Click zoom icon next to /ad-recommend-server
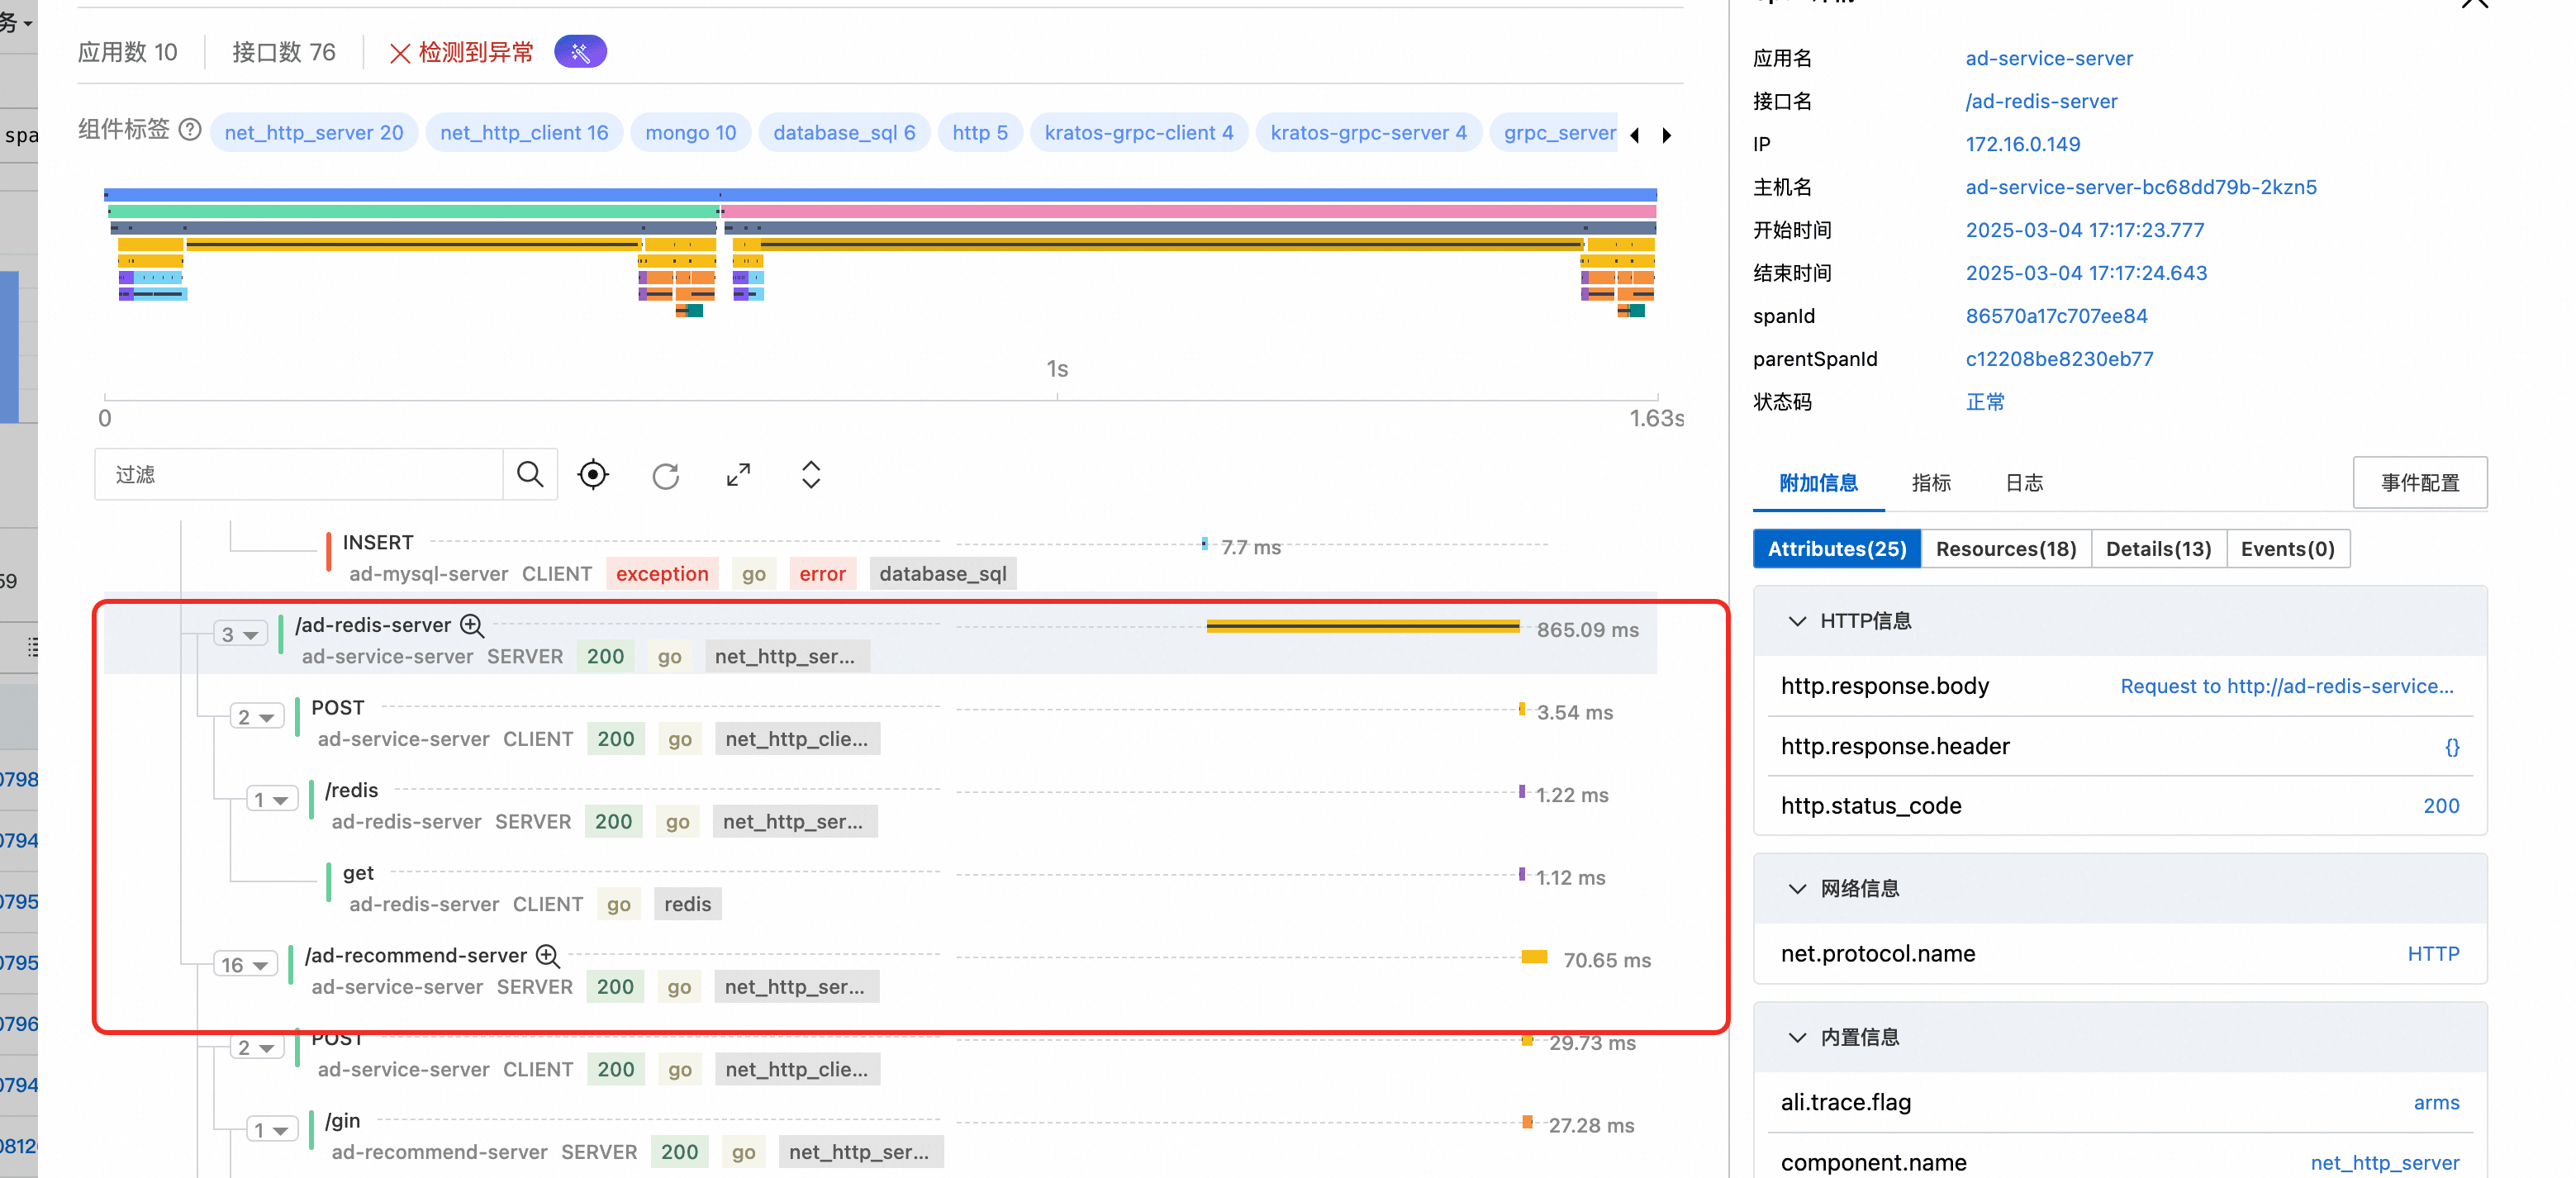The image size is (2576, 1178). (548, 956)
